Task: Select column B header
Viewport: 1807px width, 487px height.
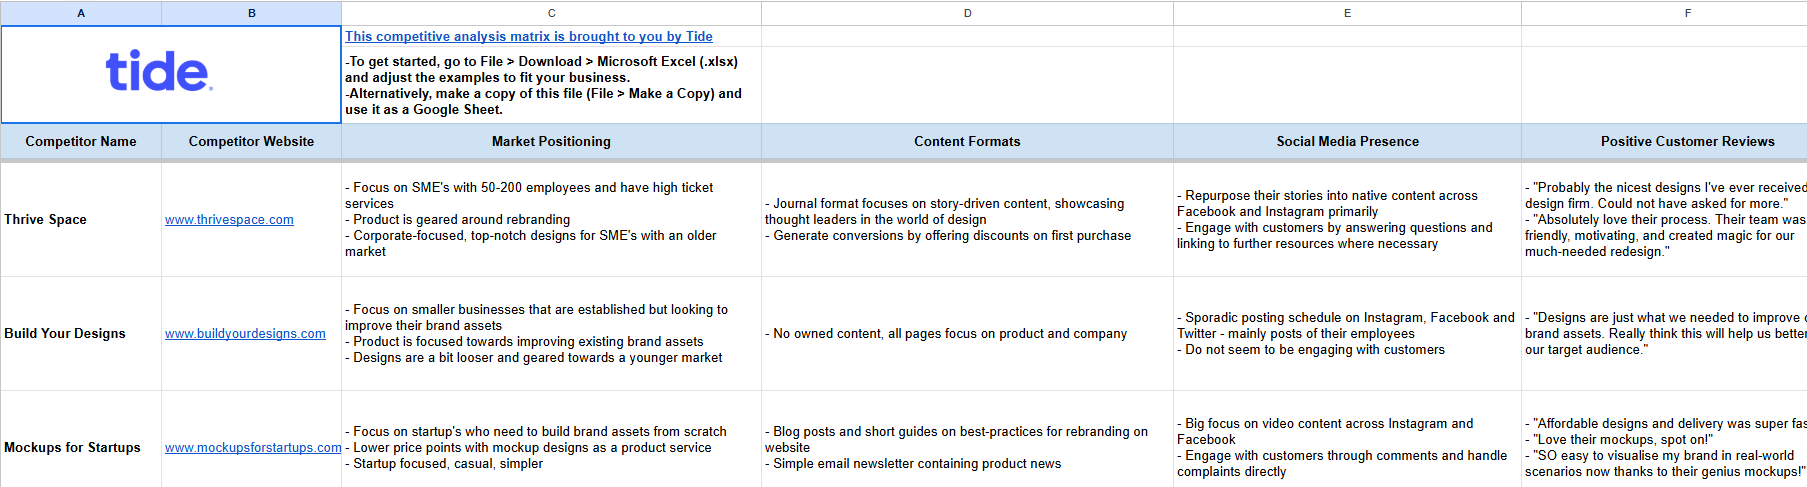Action: [251, 13]
